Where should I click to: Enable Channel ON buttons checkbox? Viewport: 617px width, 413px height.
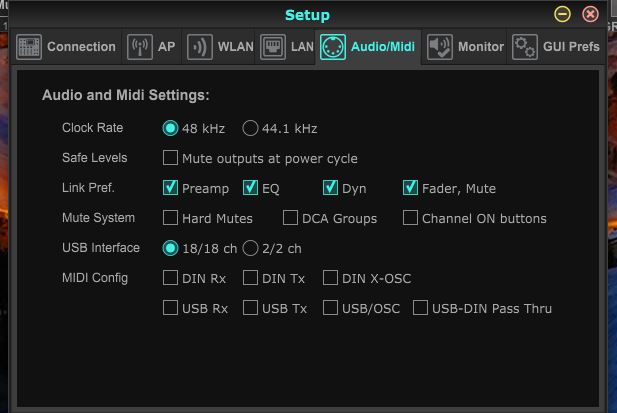pos(410,218)
